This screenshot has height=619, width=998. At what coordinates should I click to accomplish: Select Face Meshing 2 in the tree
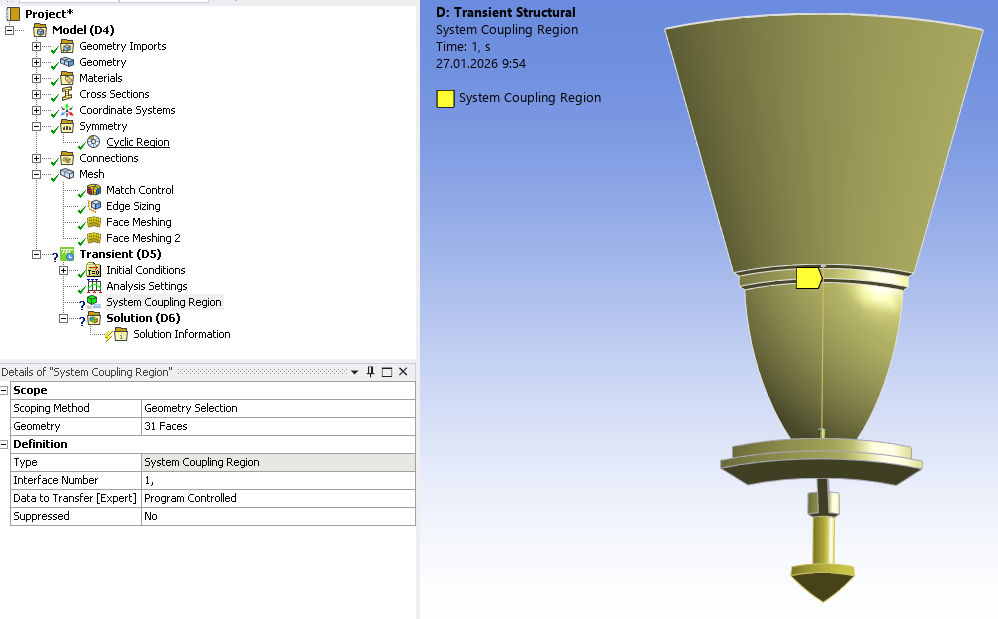143,238
